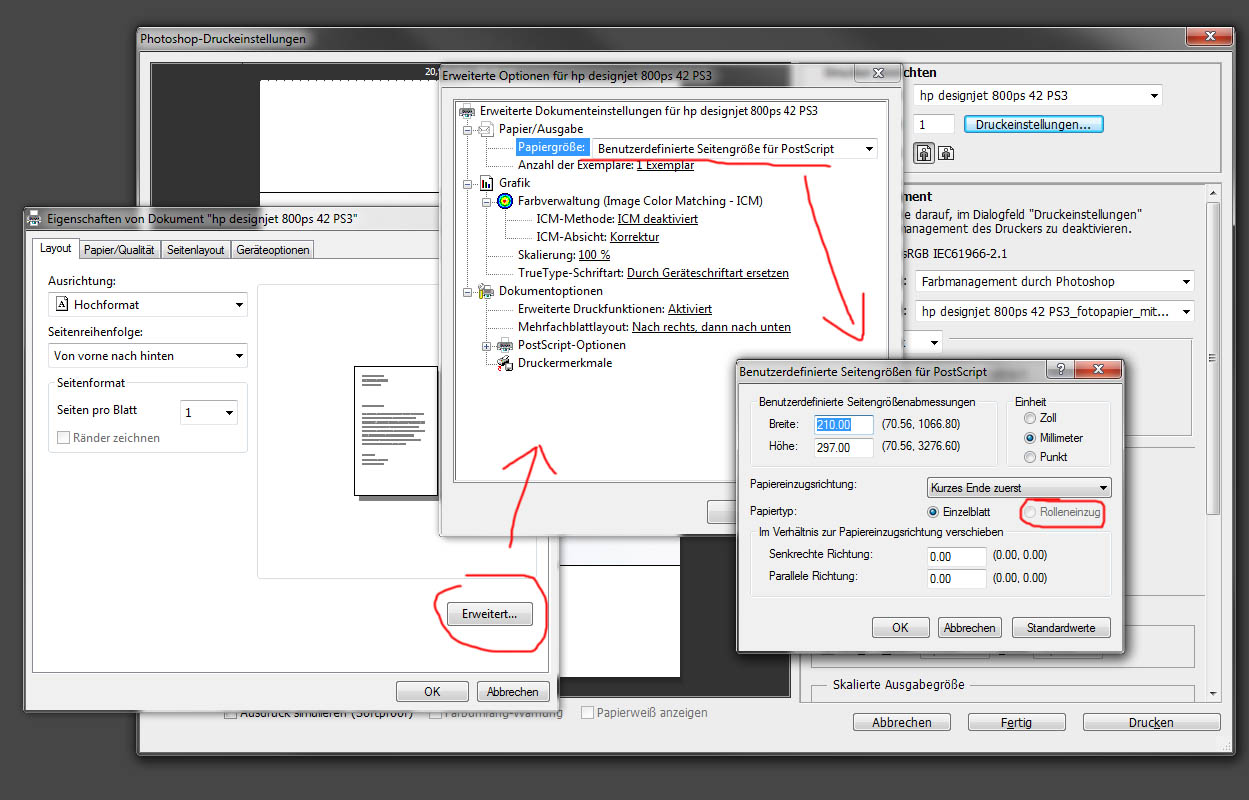Click the 1 Exemplar copies link

(x=665, y=165)
